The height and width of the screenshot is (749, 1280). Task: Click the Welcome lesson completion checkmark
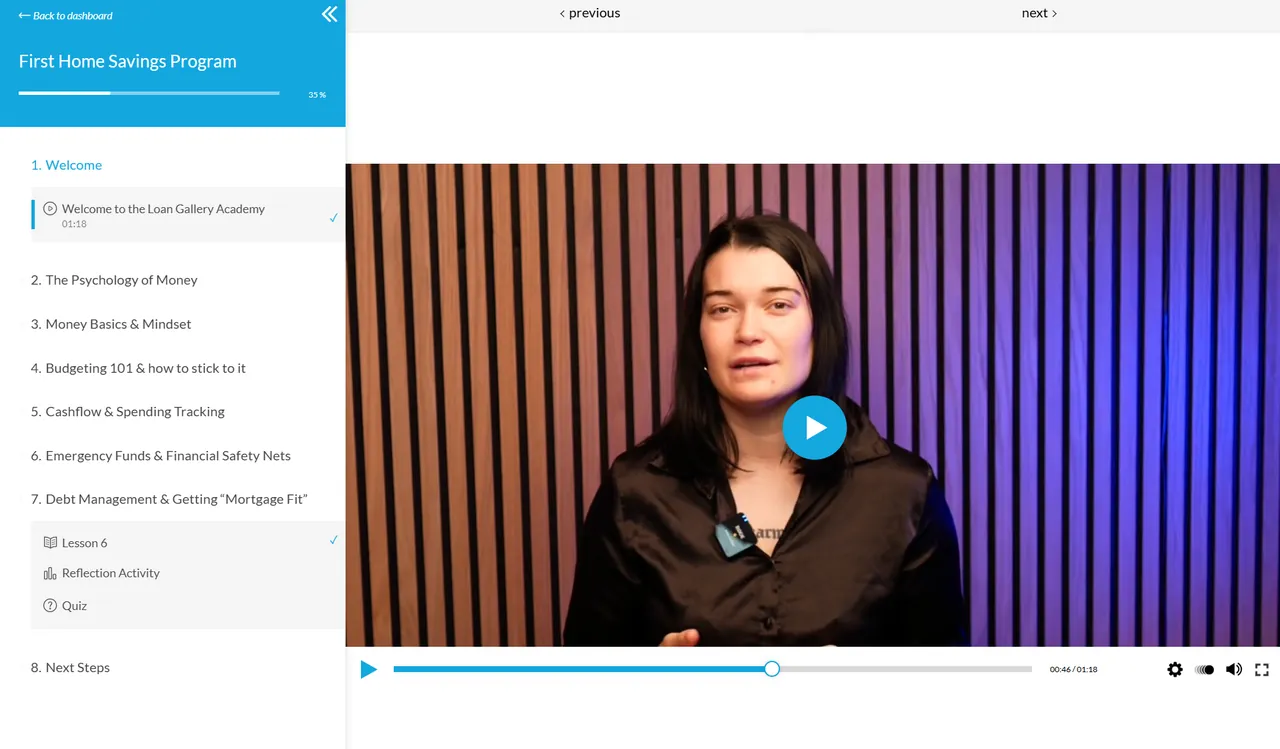334,217
